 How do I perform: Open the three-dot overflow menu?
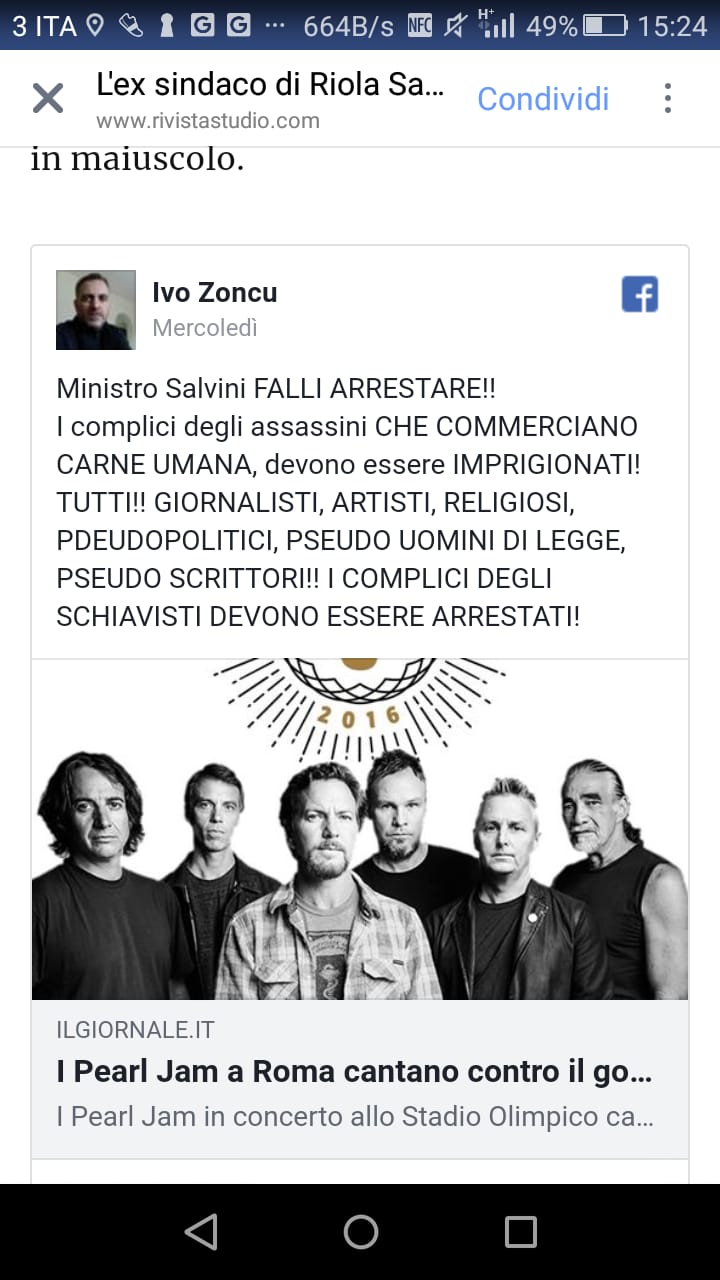point(667,98)
